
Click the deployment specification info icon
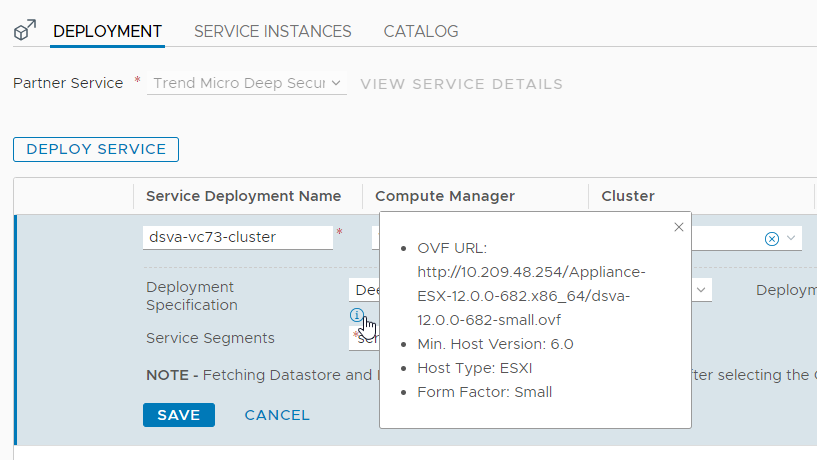(357, 316)
